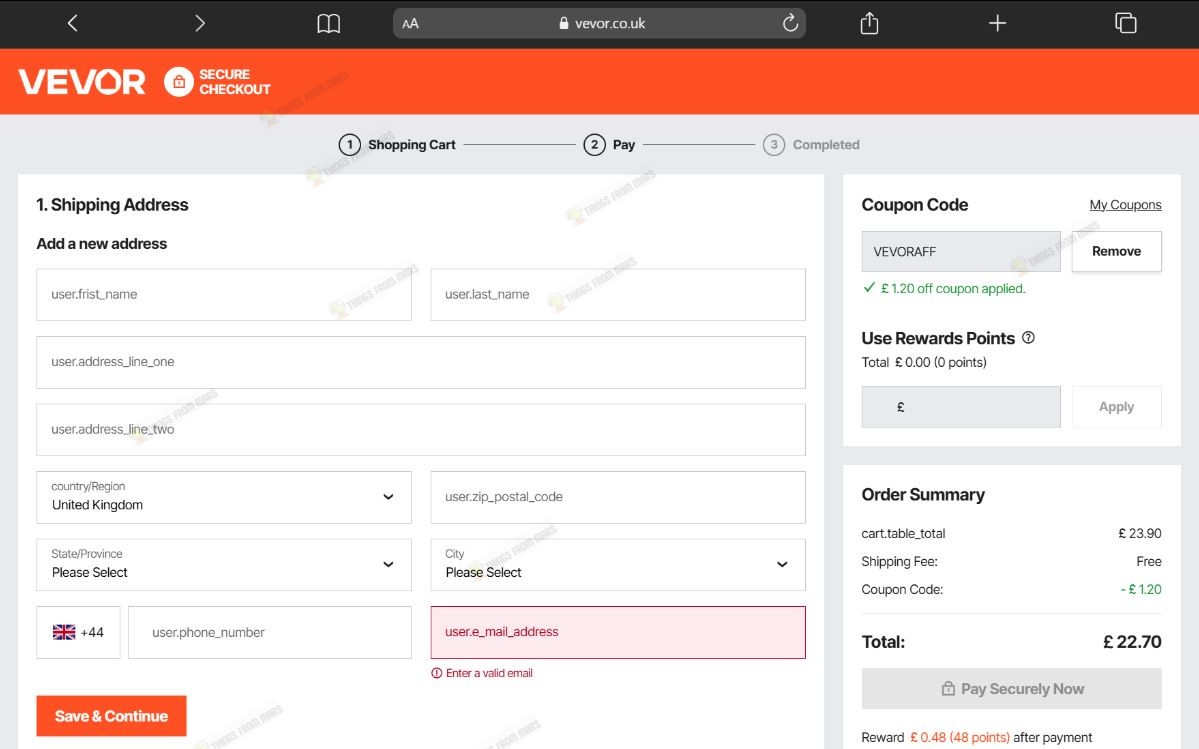Image resolution: width=1199 pixels, height=749 pixels.
Task: Click the 'Coupon Code' panel heading
Action: (915, 205)
